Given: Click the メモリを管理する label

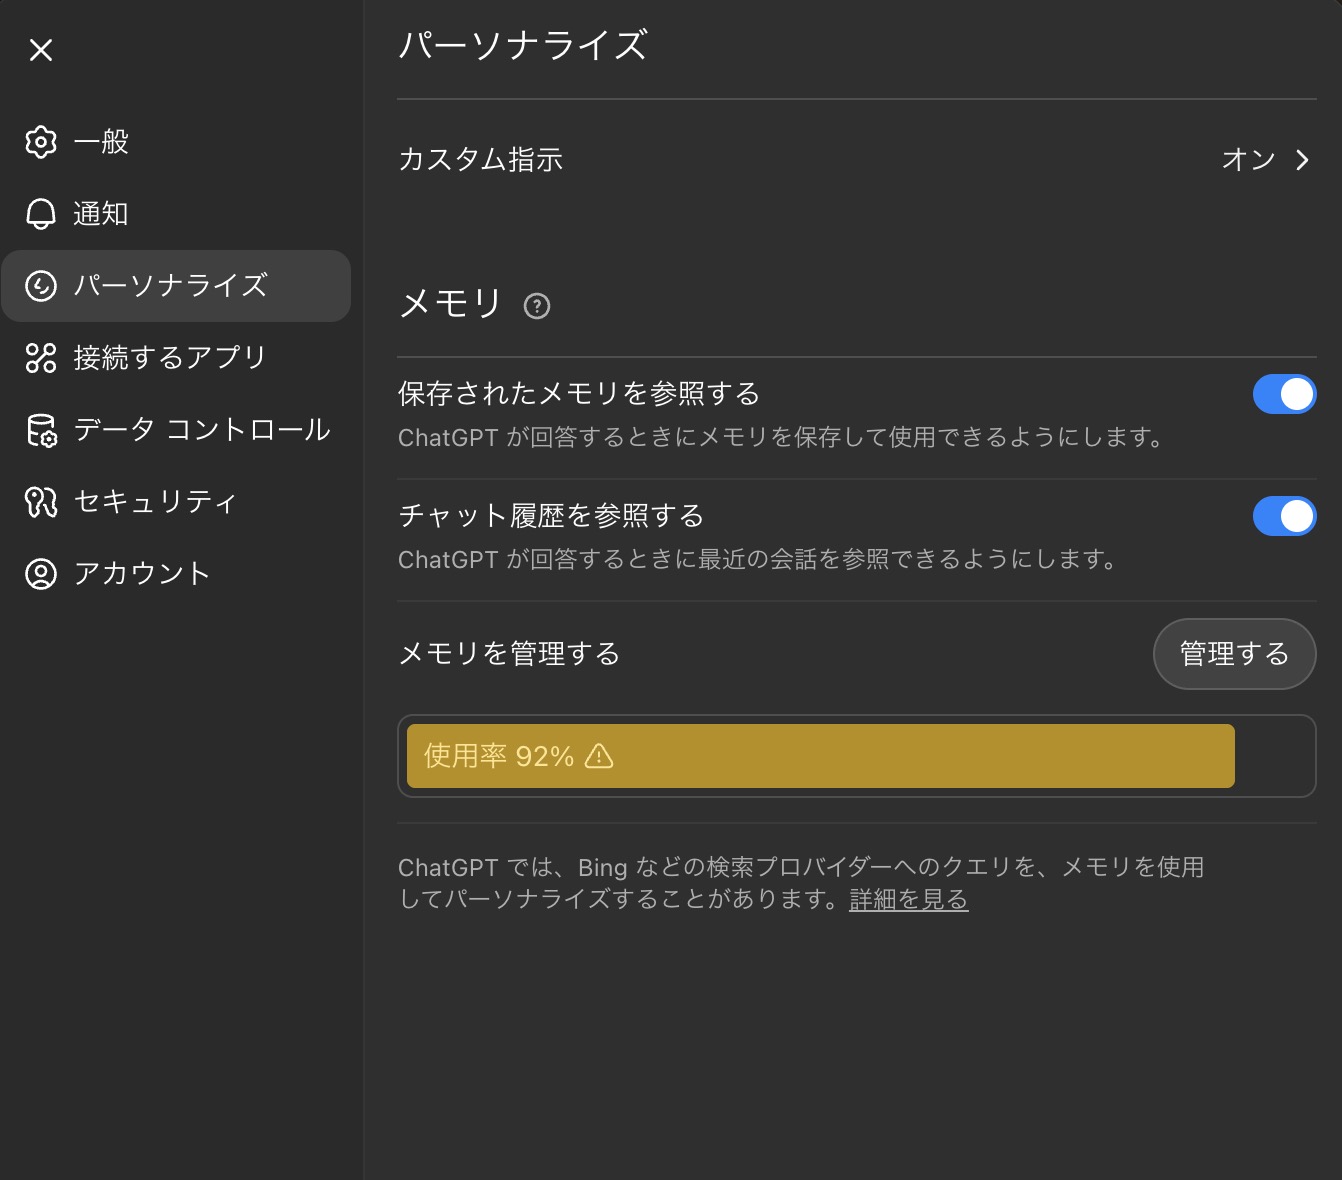Looking at the screenshot, I should pos(510,654).
